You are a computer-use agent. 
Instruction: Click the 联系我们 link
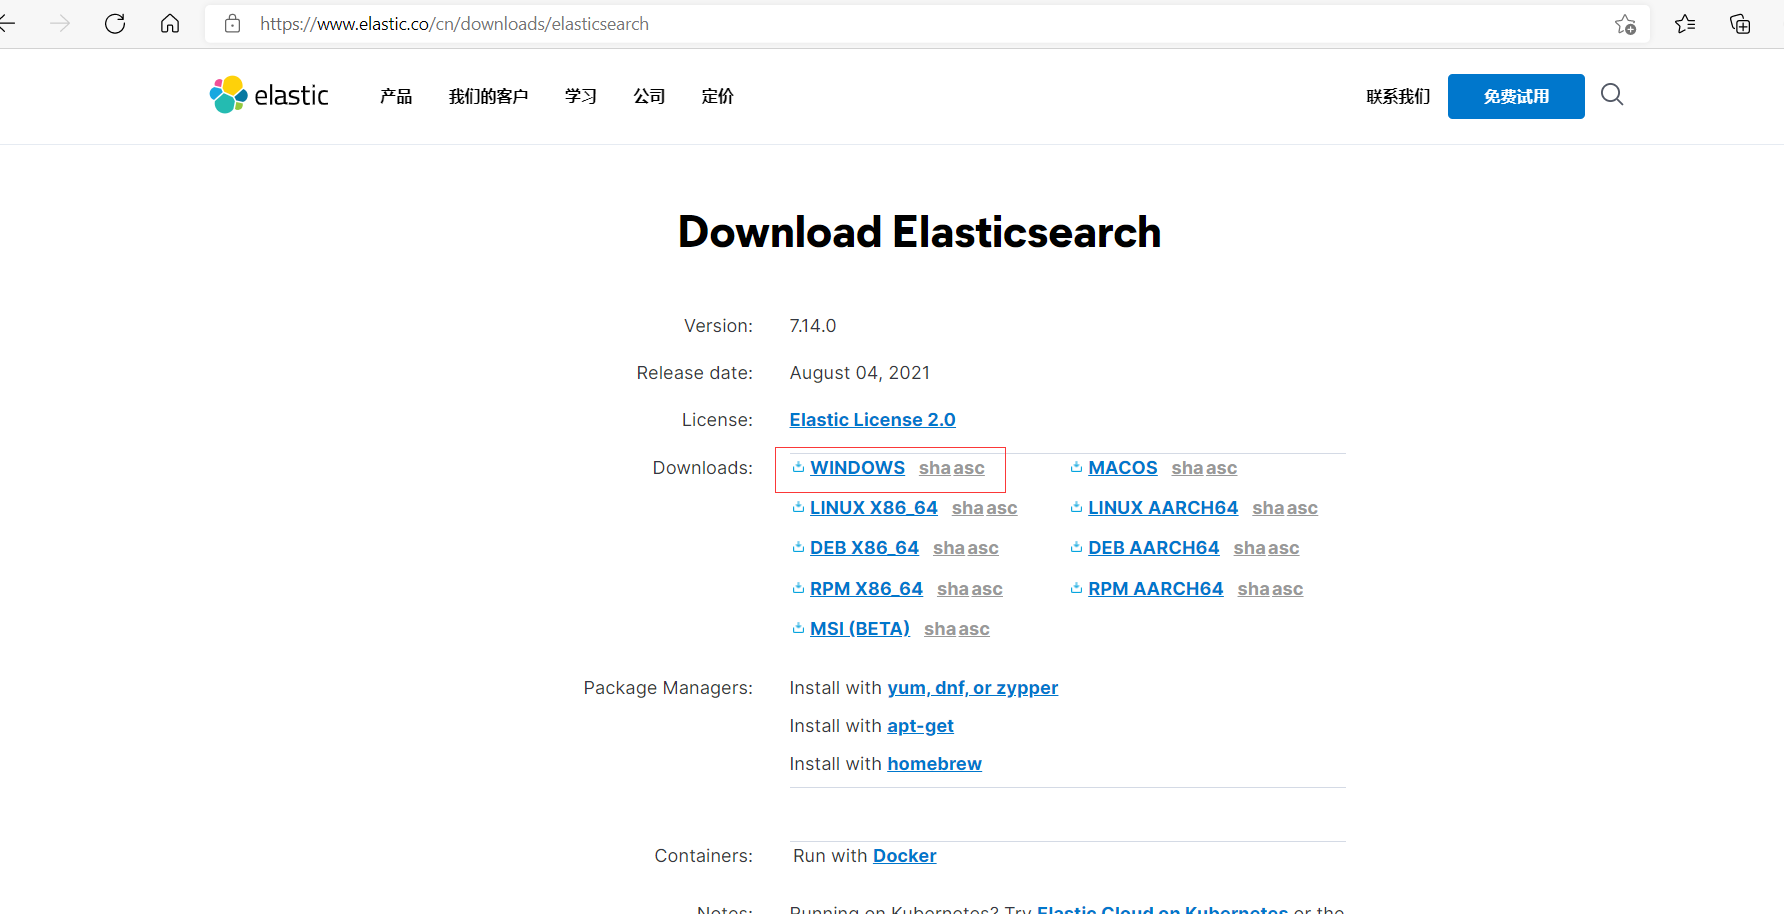tap(1398, 96)
